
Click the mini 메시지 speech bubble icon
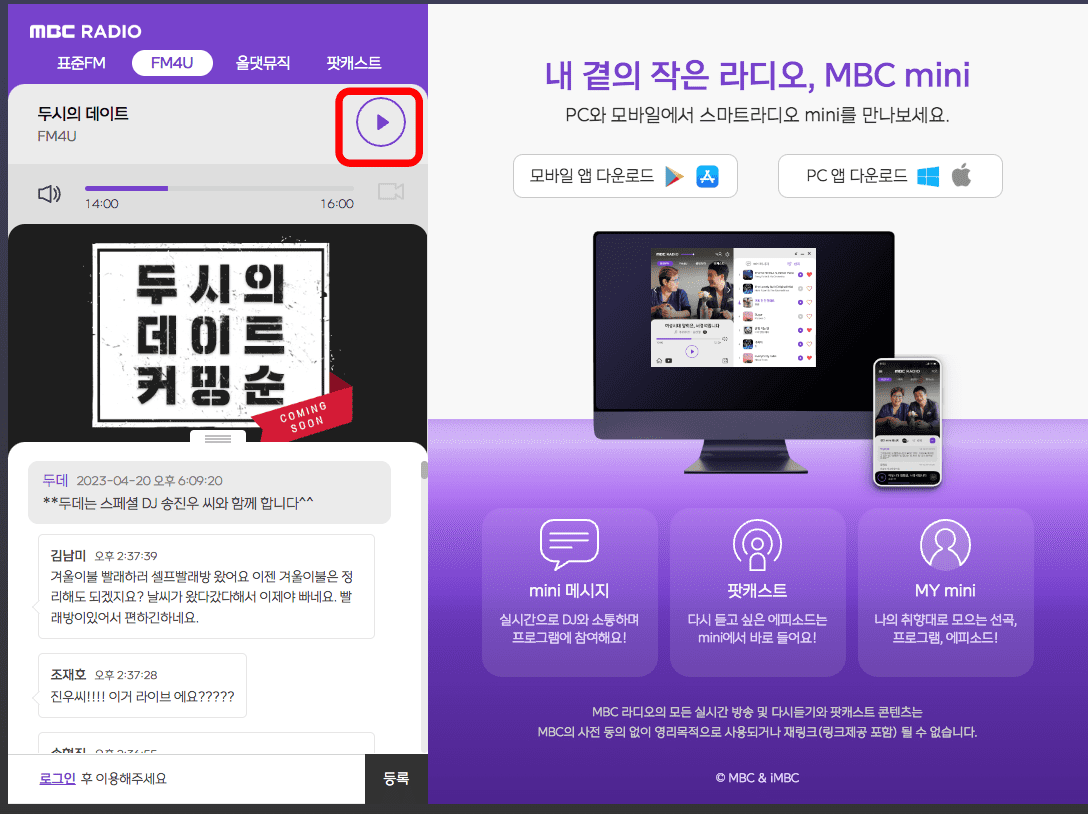click(569, 544)
